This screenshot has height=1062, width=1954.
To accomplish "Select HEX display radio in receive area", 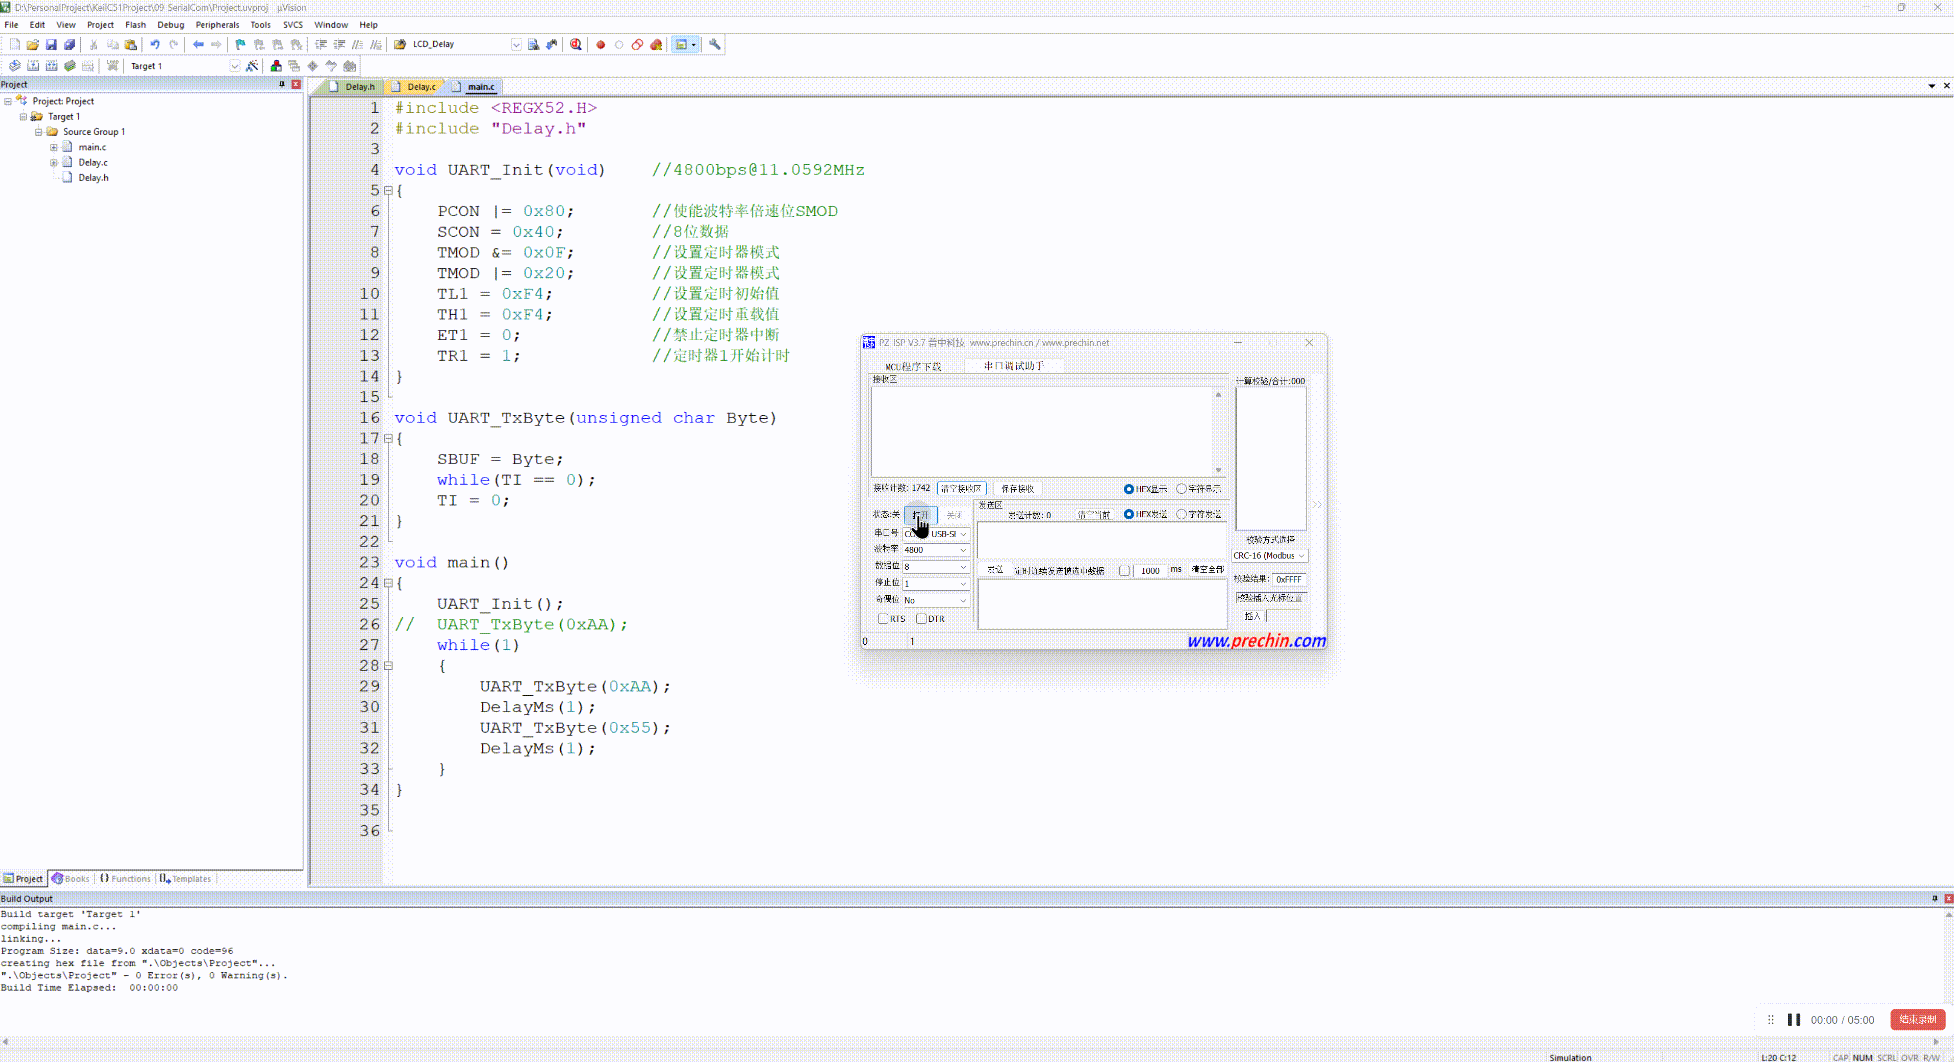I will (1128, 489).
